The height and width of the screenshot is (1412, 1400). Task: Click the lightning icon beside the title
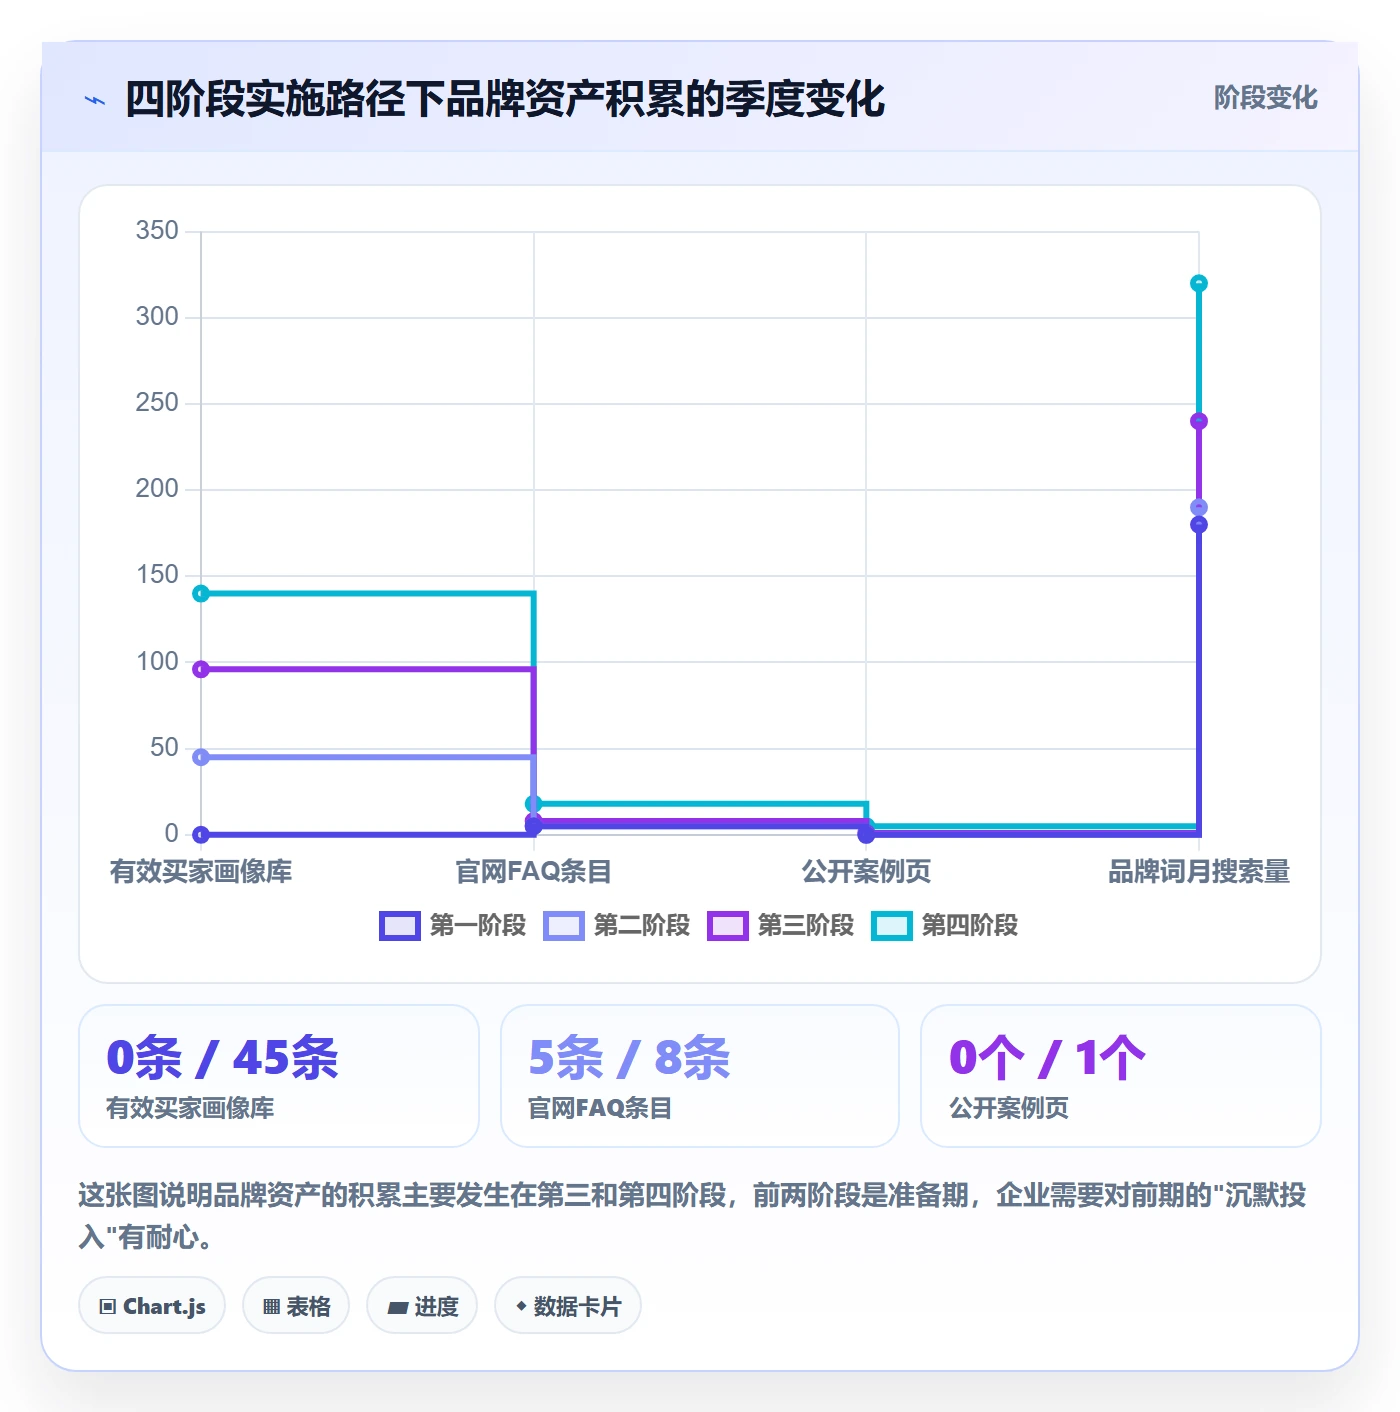(x=95, y=100)
